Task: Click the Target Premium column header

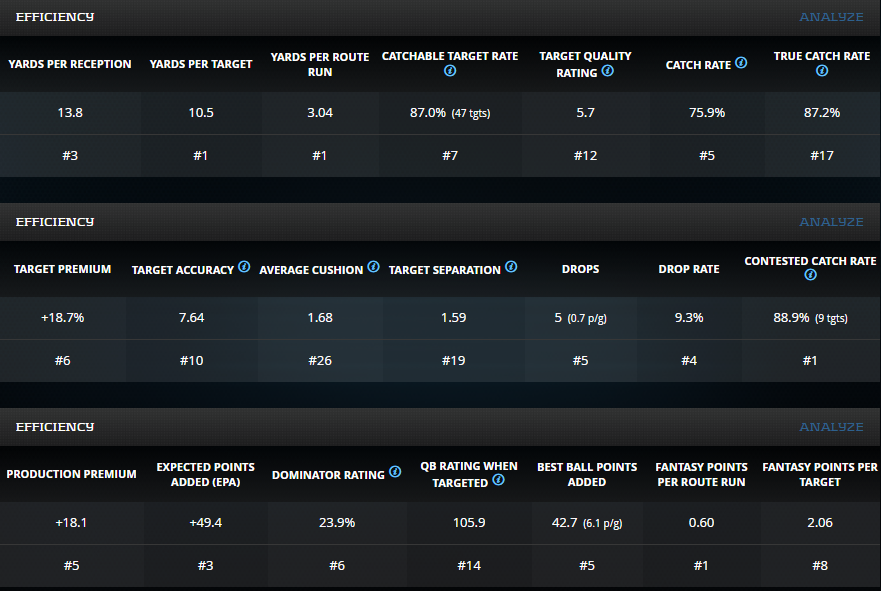Action: (x=62, y=270)
